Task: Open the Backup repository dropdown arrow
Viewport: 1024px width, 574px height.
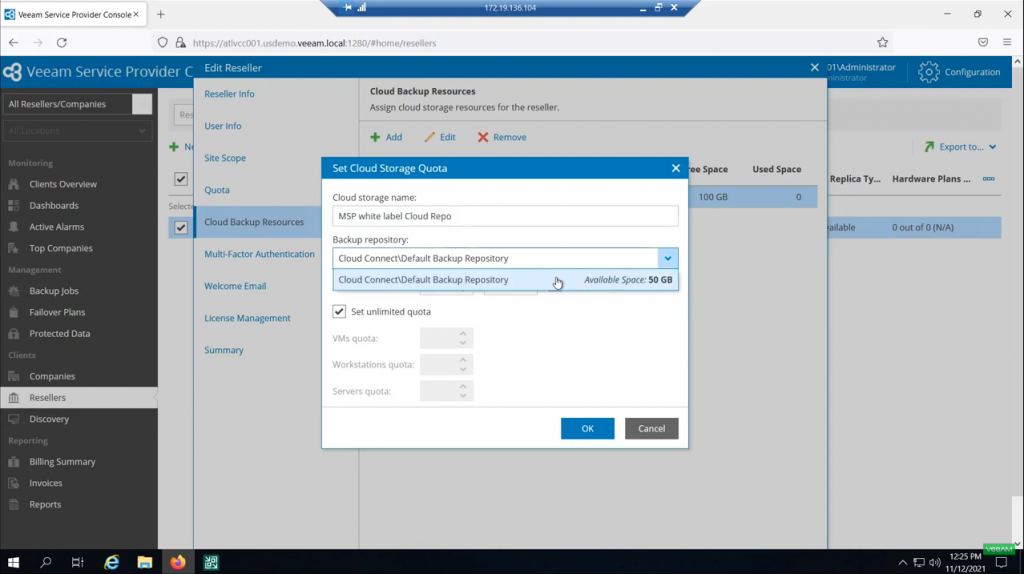Action: click(667, 258)
